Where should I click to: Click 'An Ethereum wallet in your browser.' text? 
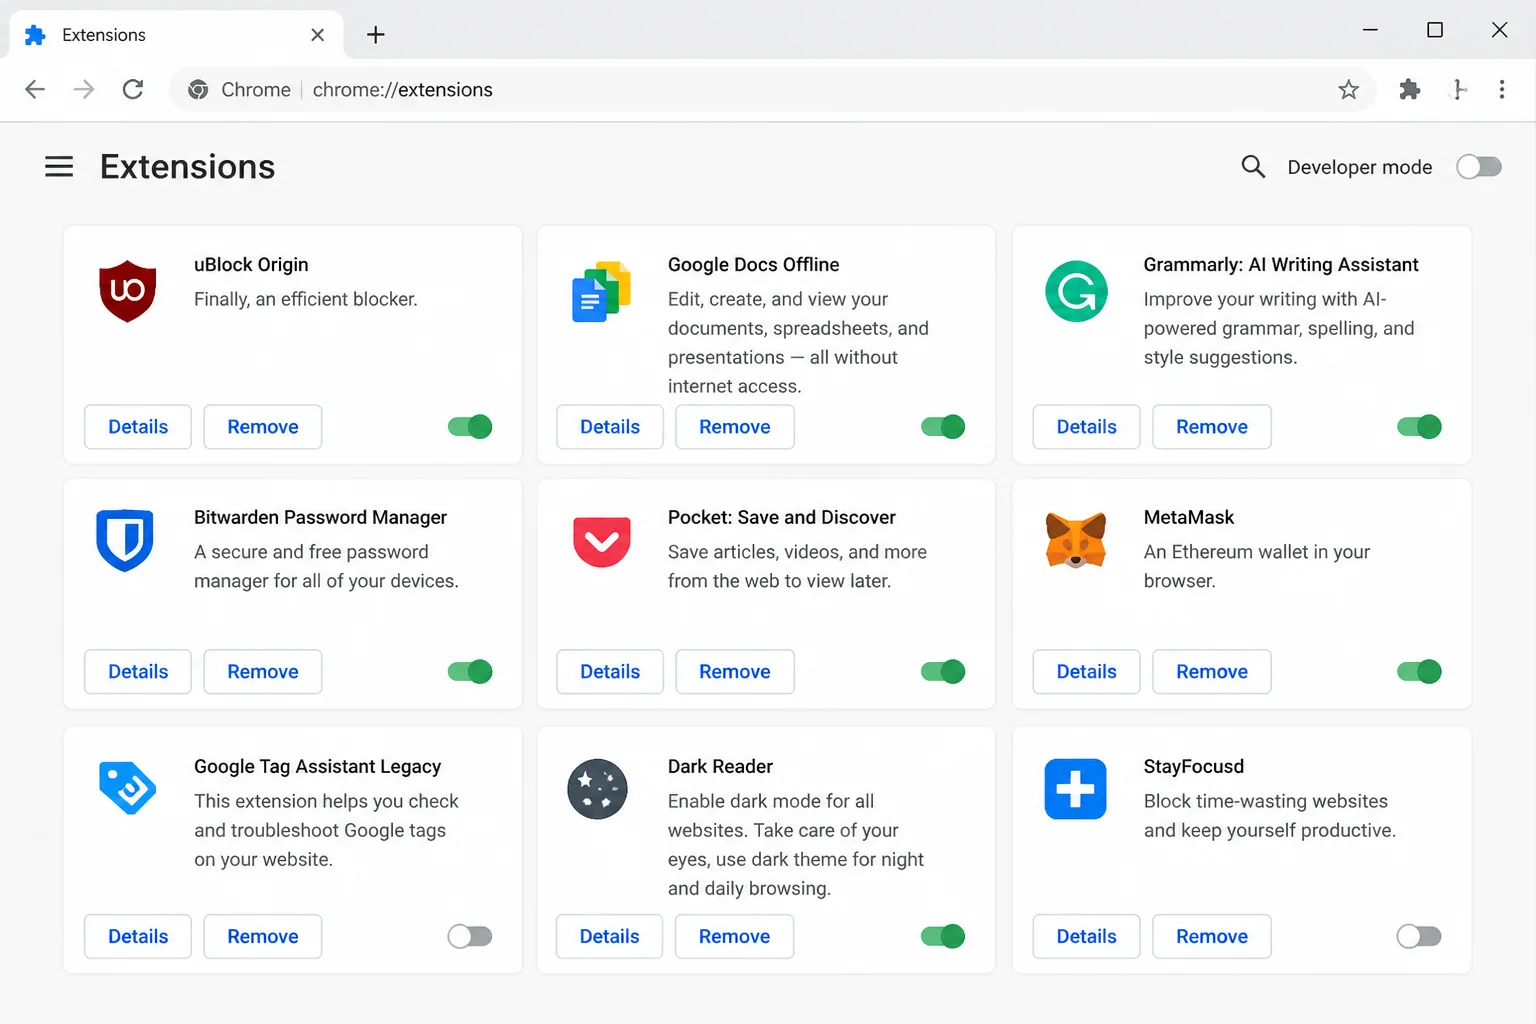pos(1257,566)
